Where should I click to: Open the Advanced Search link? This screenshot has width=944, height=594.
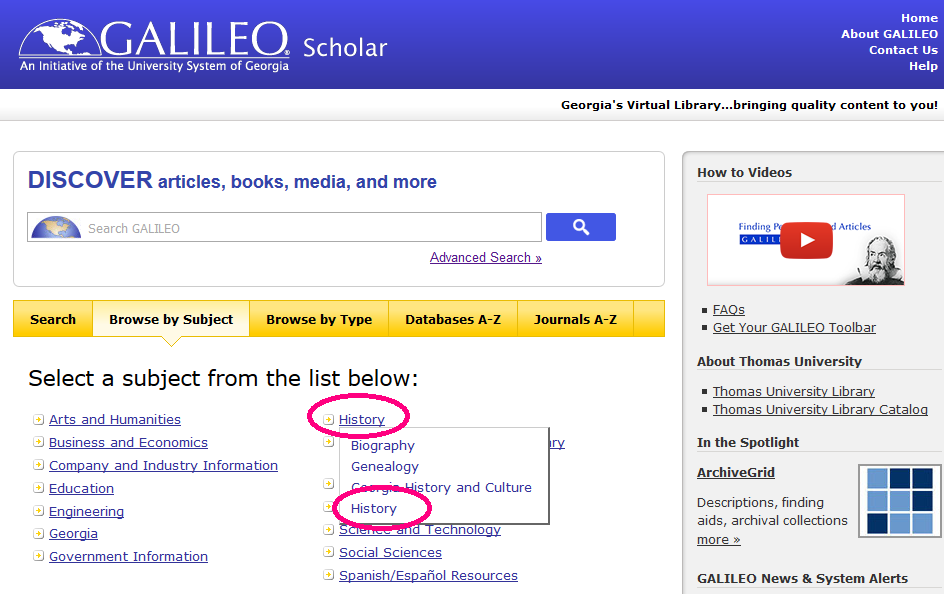[x=486, y=258]
